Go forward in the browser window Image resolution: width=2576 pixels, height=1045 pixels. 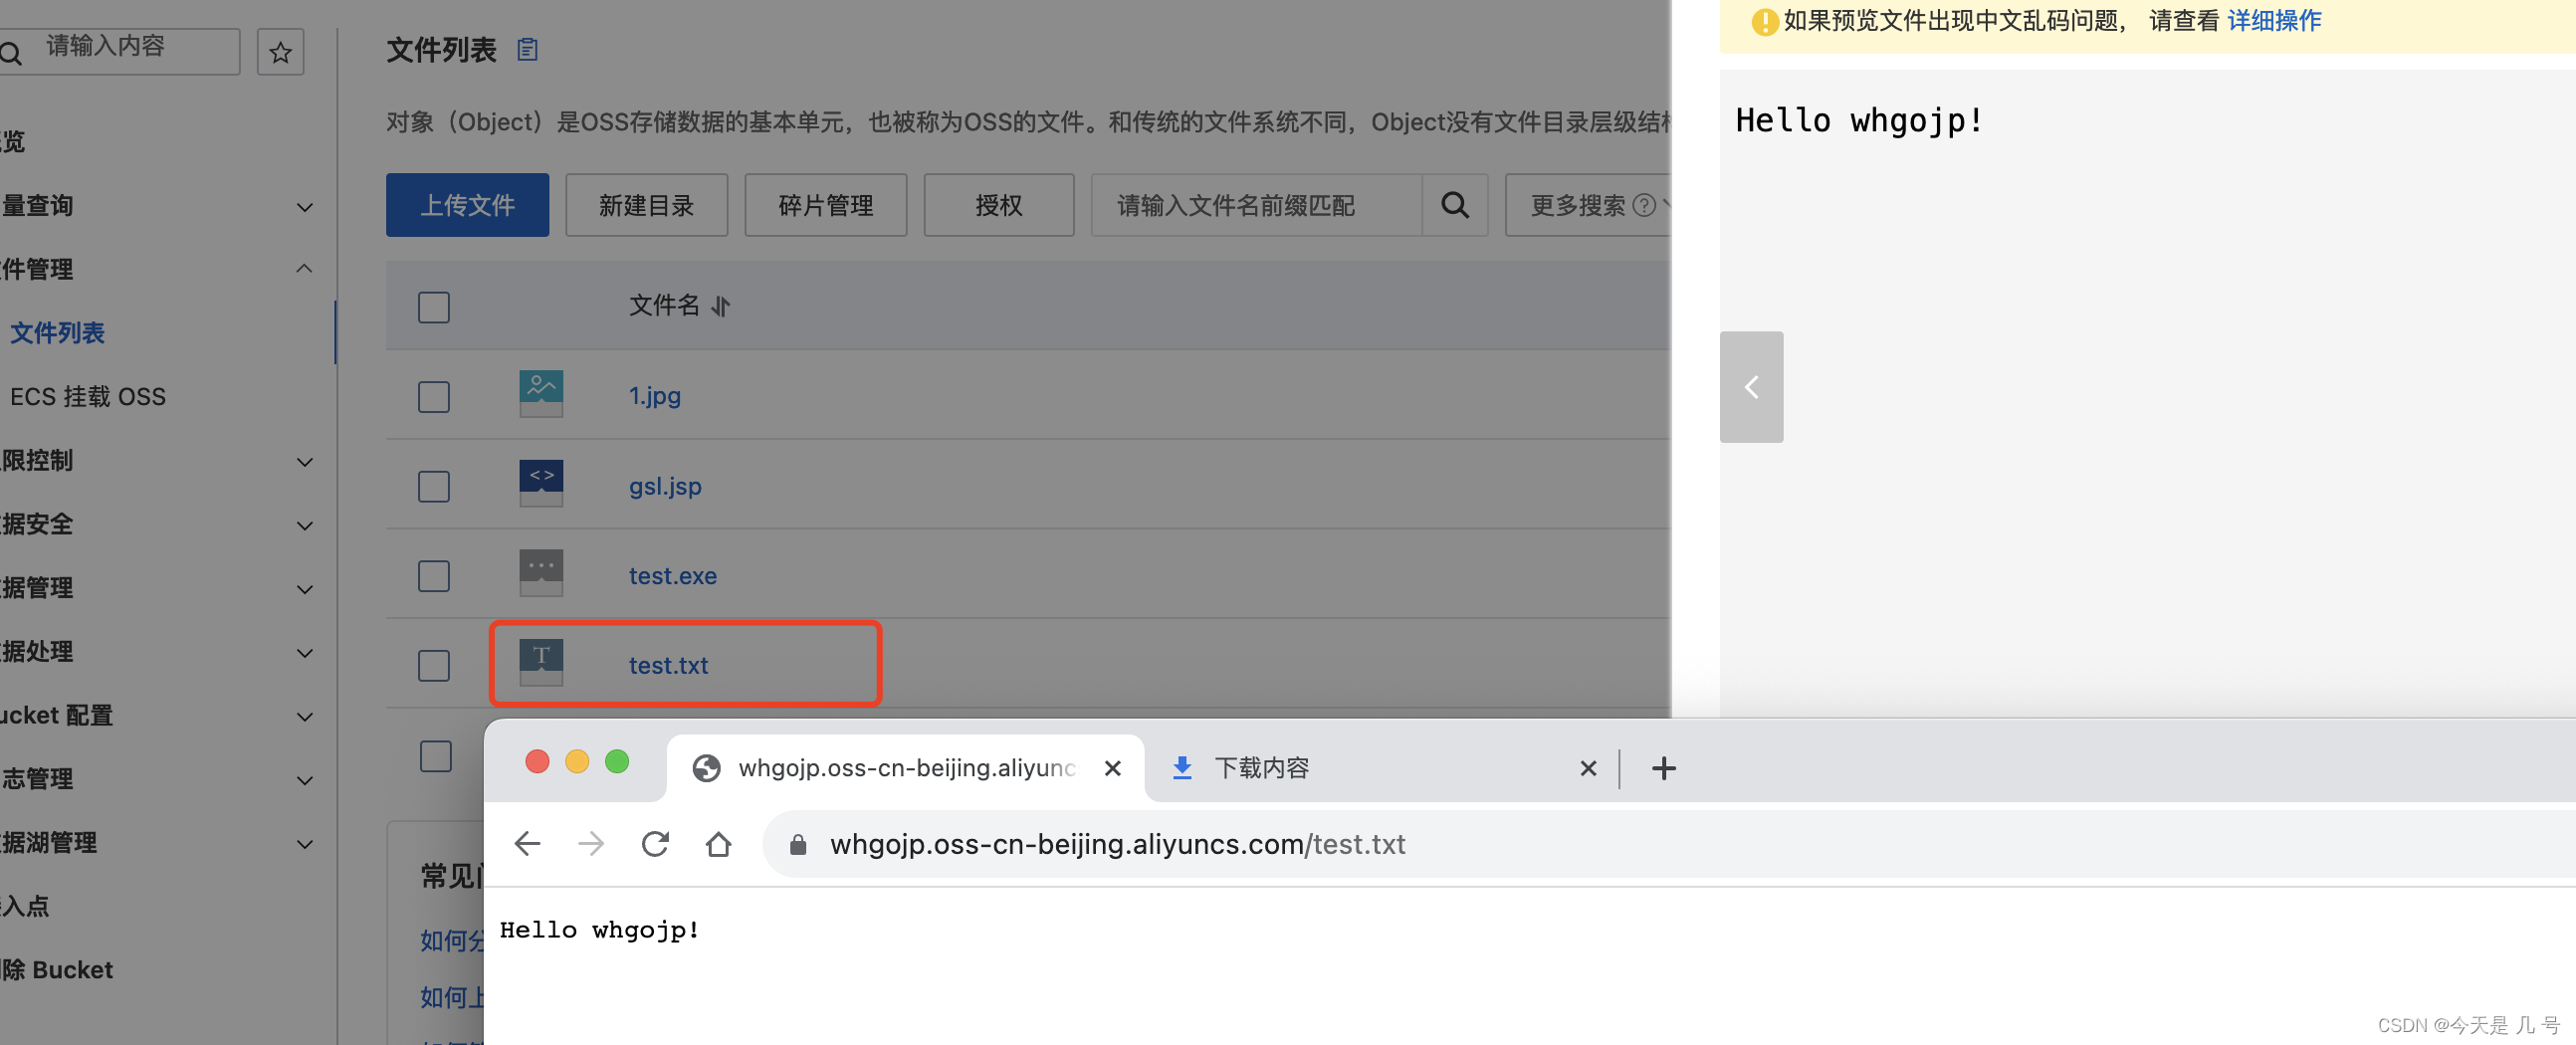click(x=591, y=844)
